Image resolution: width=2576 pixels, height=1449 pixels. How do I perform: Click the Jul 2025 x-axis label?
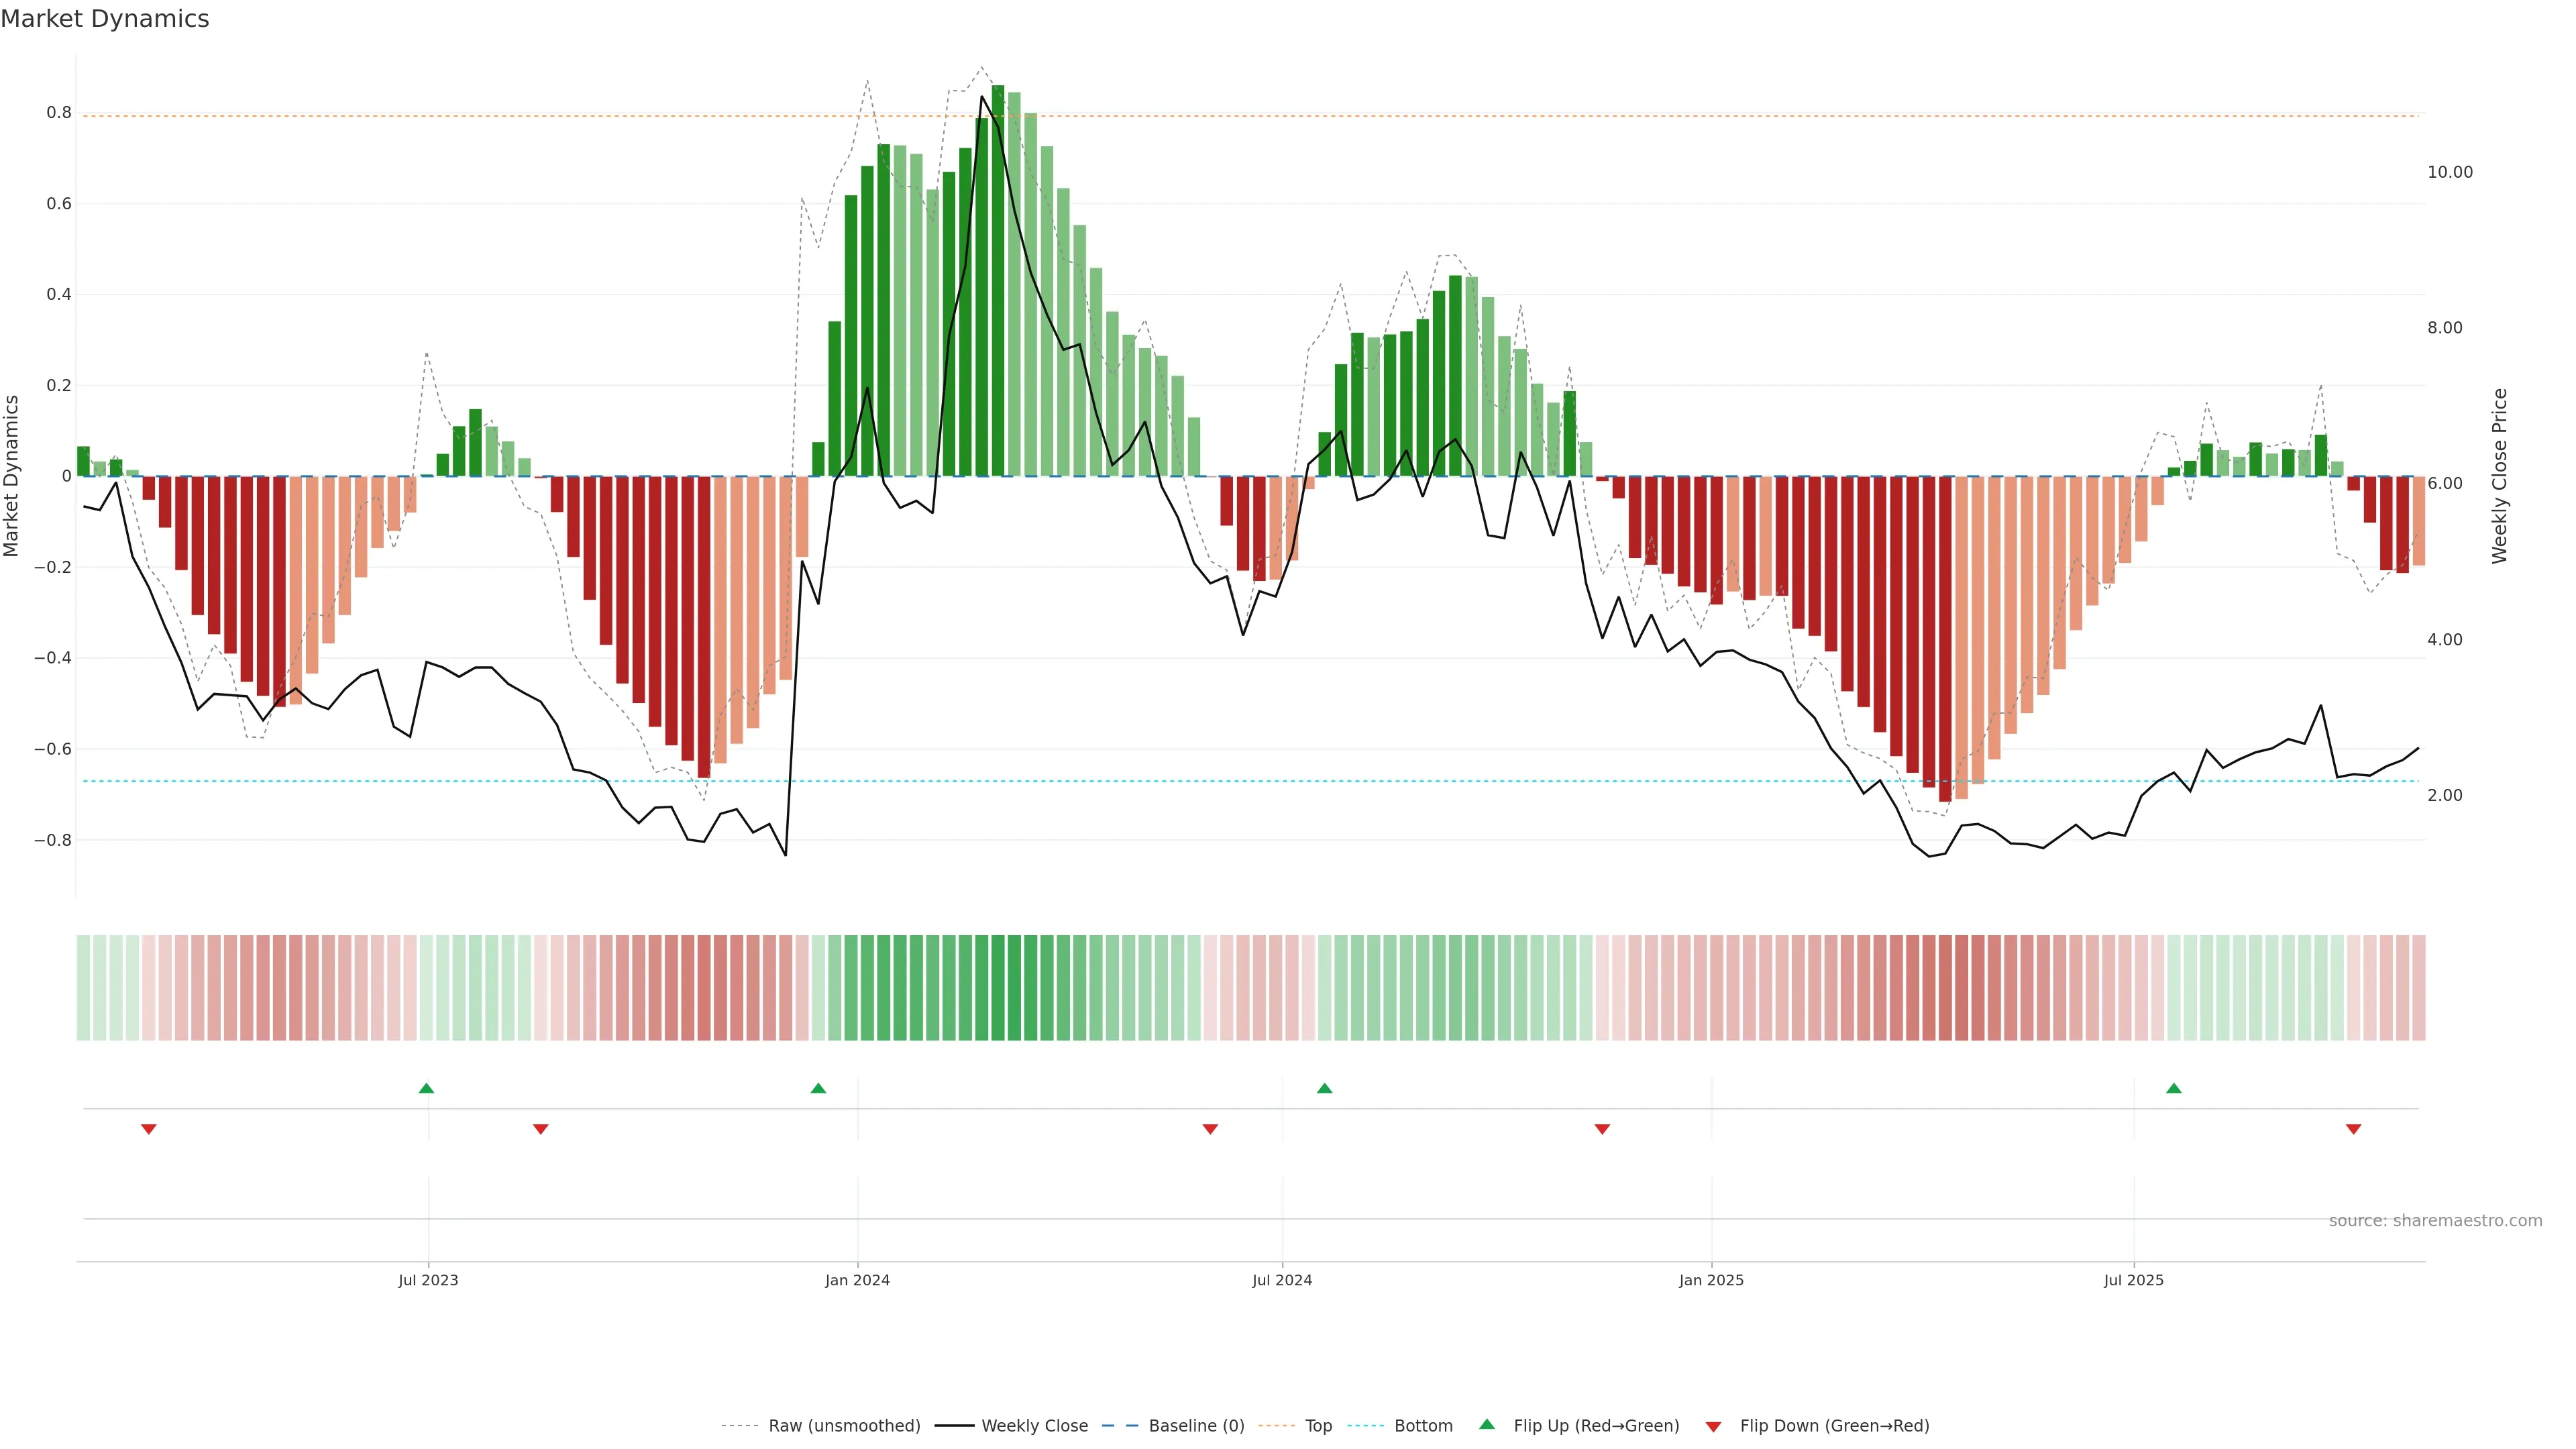coord(2133,1280)
